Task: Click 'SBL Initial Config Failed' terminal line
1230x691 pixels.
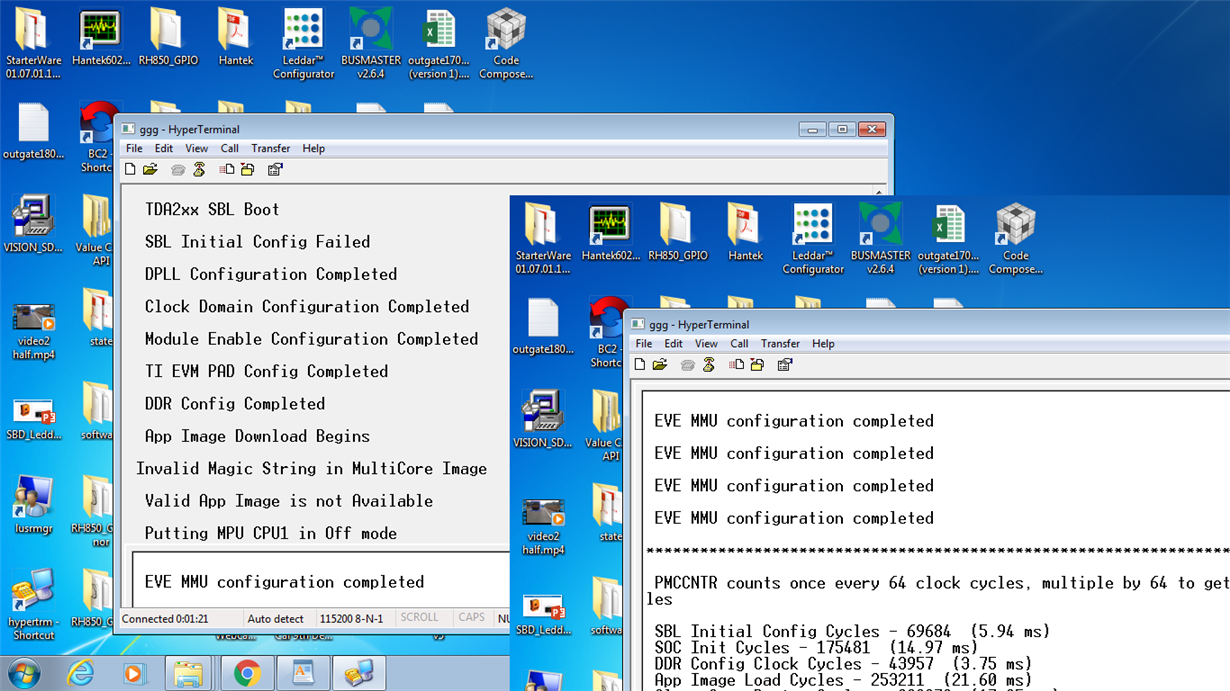Action: pos(257,242)
